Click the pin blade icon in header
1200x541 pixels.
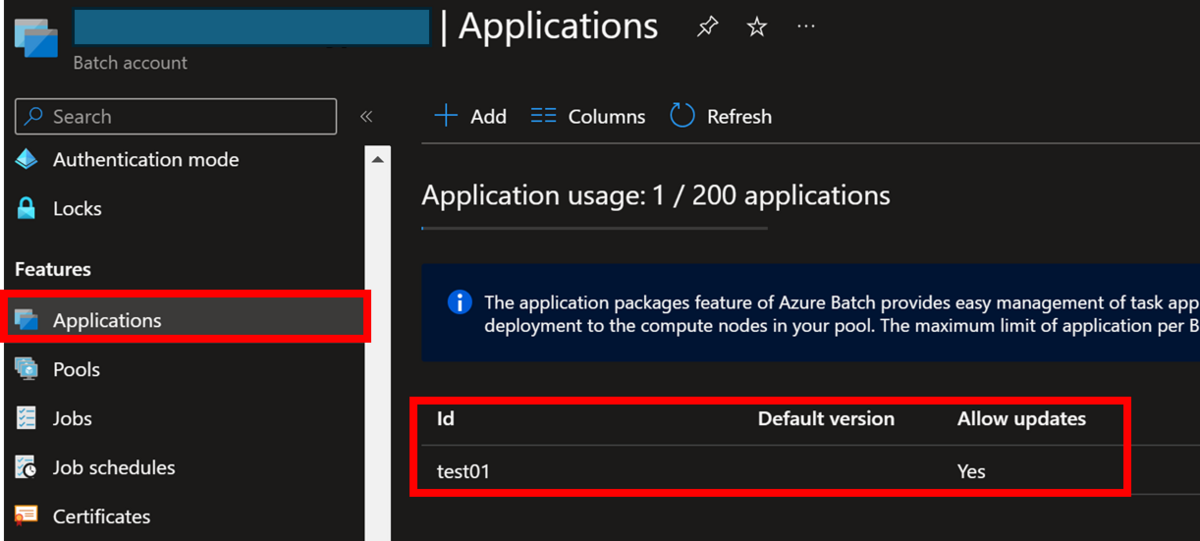(707, 28)
